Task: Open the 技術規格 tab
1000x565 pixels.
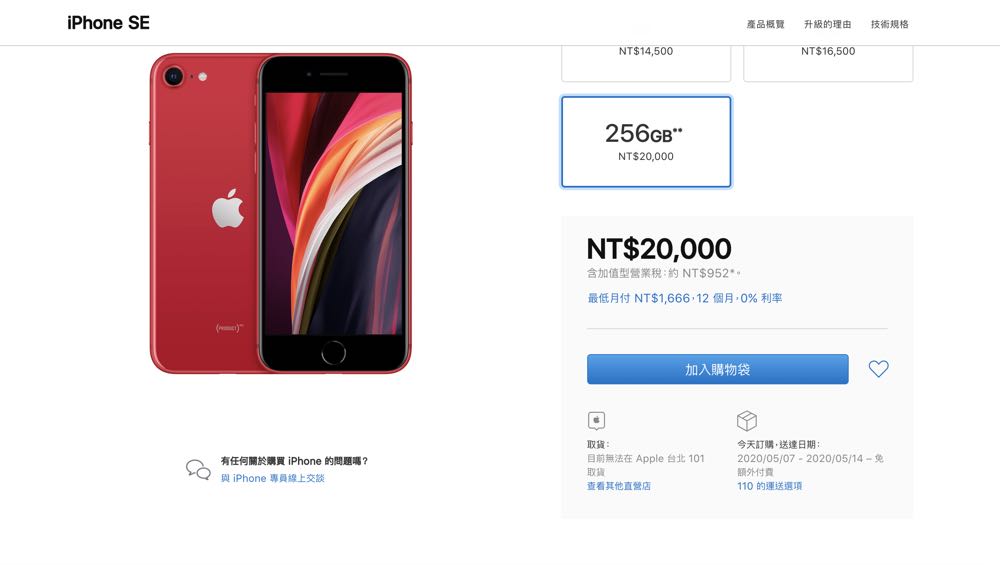Action: (x=890, y=24)
